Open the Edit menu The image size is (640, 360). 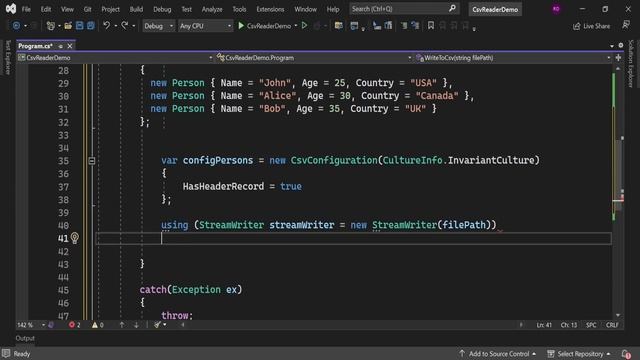pos(46,9)
